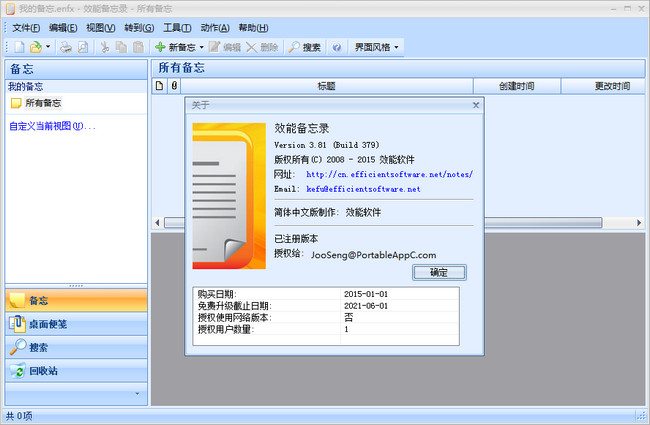Click the app icon in the title bar
650x425 pixels.
click(x=10, y=9)
